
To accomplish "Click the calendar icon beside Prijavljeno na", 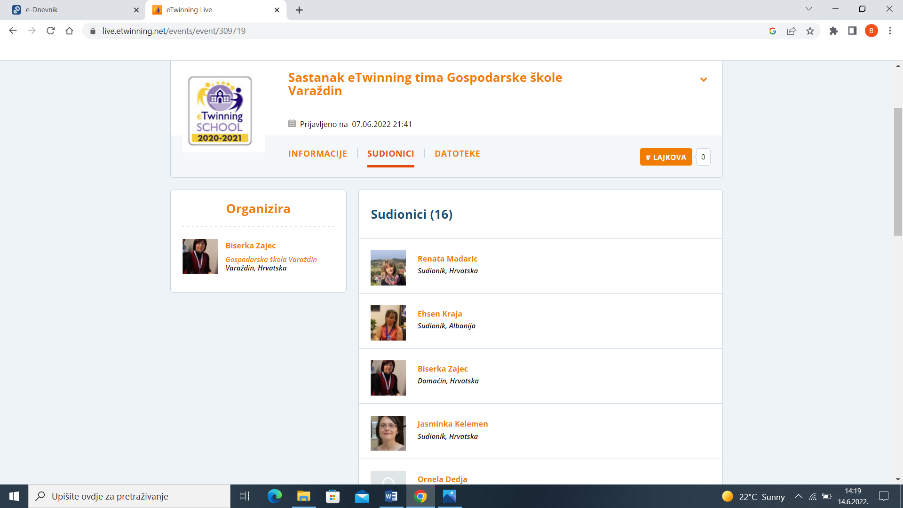I will pyautogui.click(x=292, y=123).
